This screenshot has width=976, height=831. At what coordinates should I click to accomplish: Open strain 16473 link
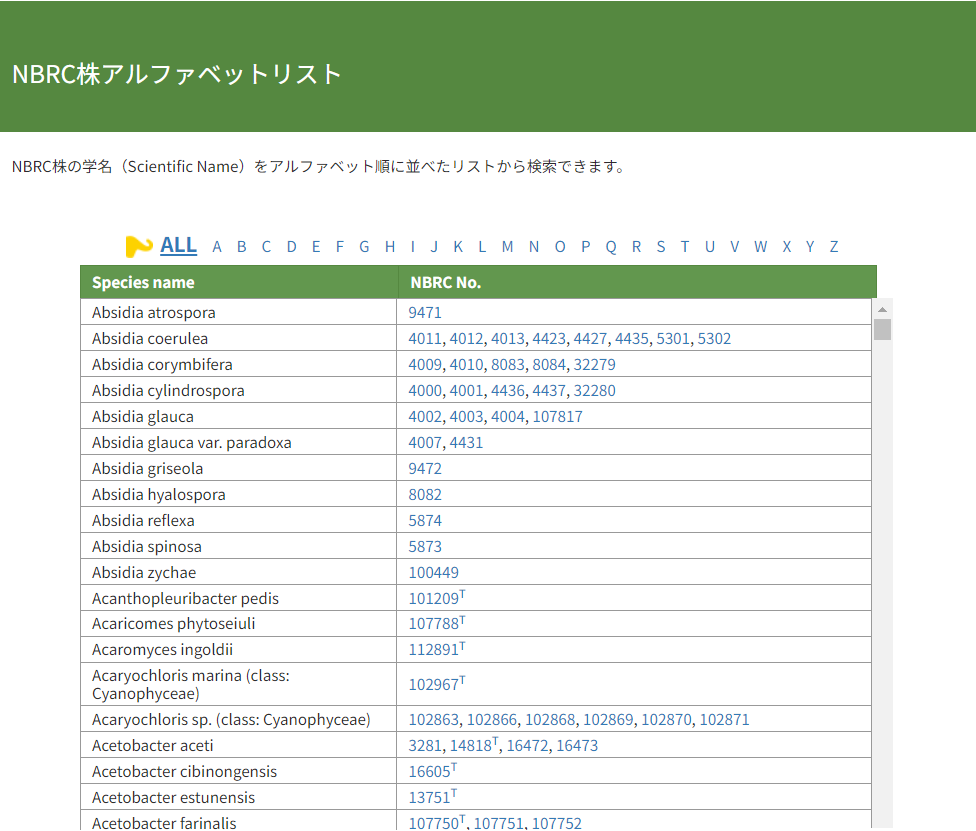(x=577, y=746)
